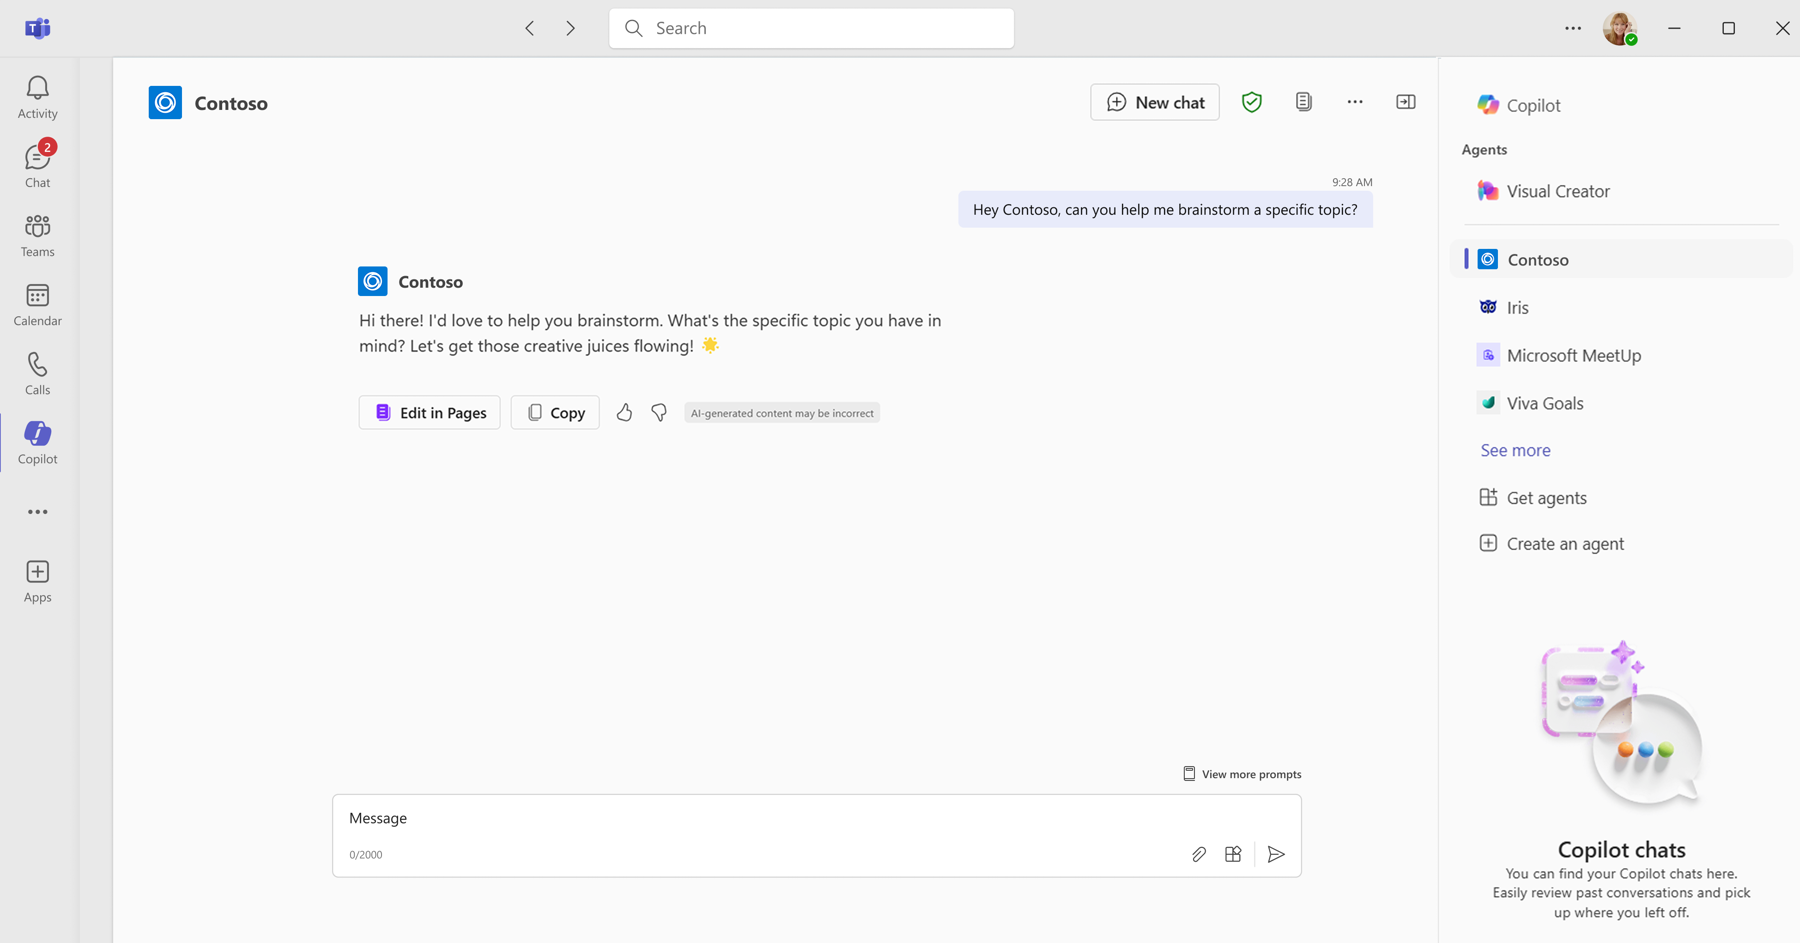
Task: Expand the agents list with See more
Action: click(1515, 450)
